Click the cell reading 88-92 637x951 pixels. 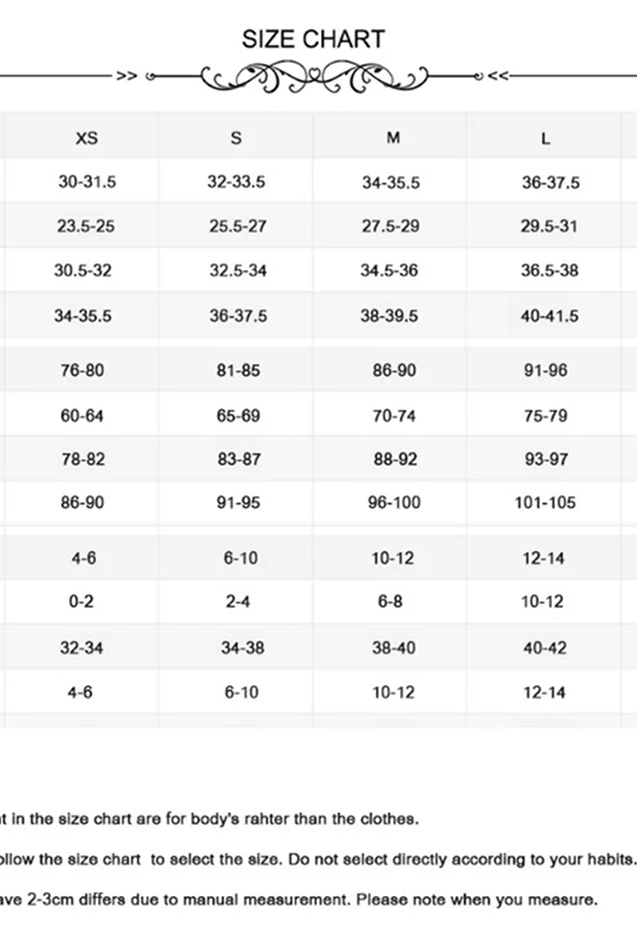(x=393, y=459)
